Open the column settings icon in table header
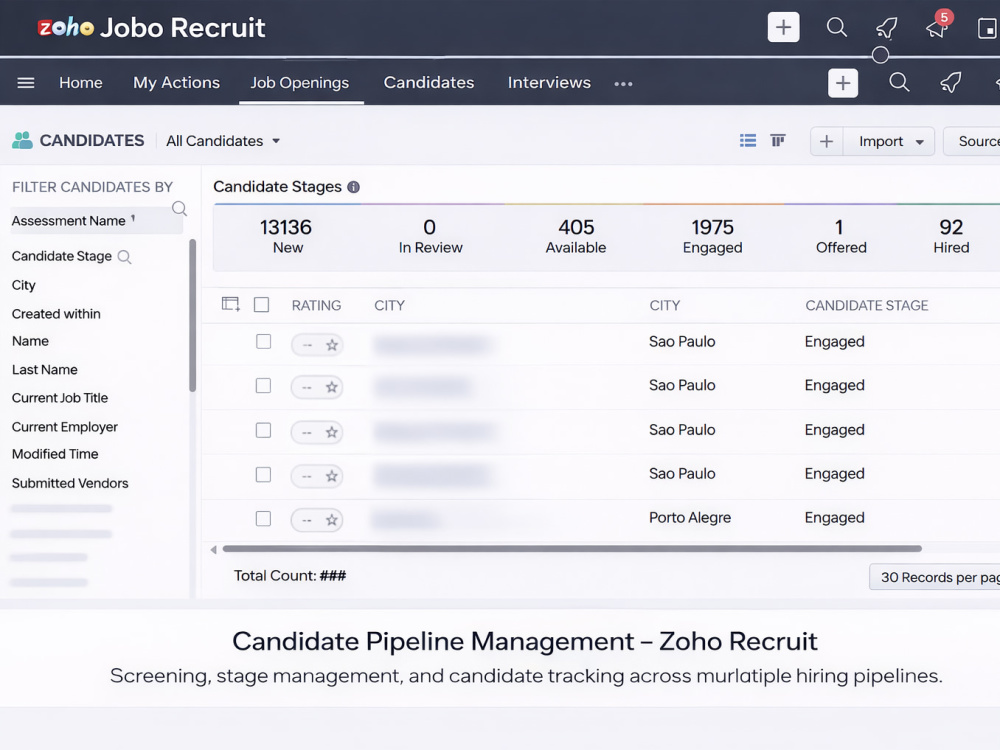 [x=230, y=304]
